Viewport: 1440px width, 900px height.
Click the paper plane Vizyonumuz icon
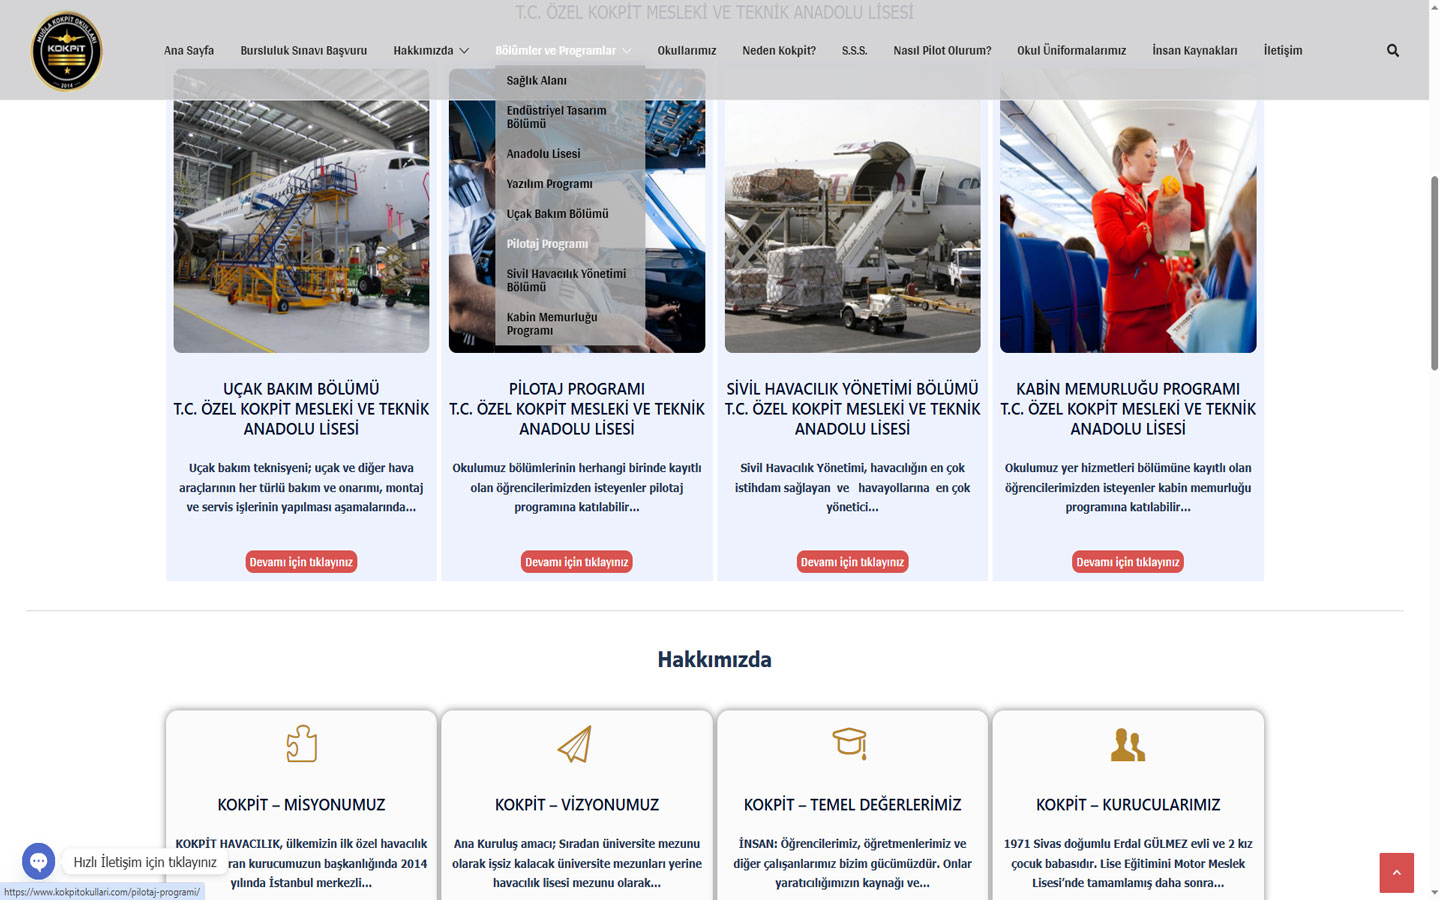pos(576,744)
